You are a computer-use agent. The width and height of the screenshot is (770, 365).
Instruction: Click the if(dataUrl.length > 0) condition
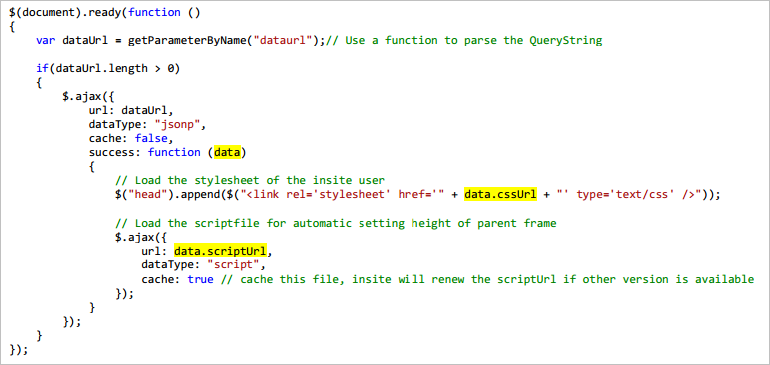(108, 68)
